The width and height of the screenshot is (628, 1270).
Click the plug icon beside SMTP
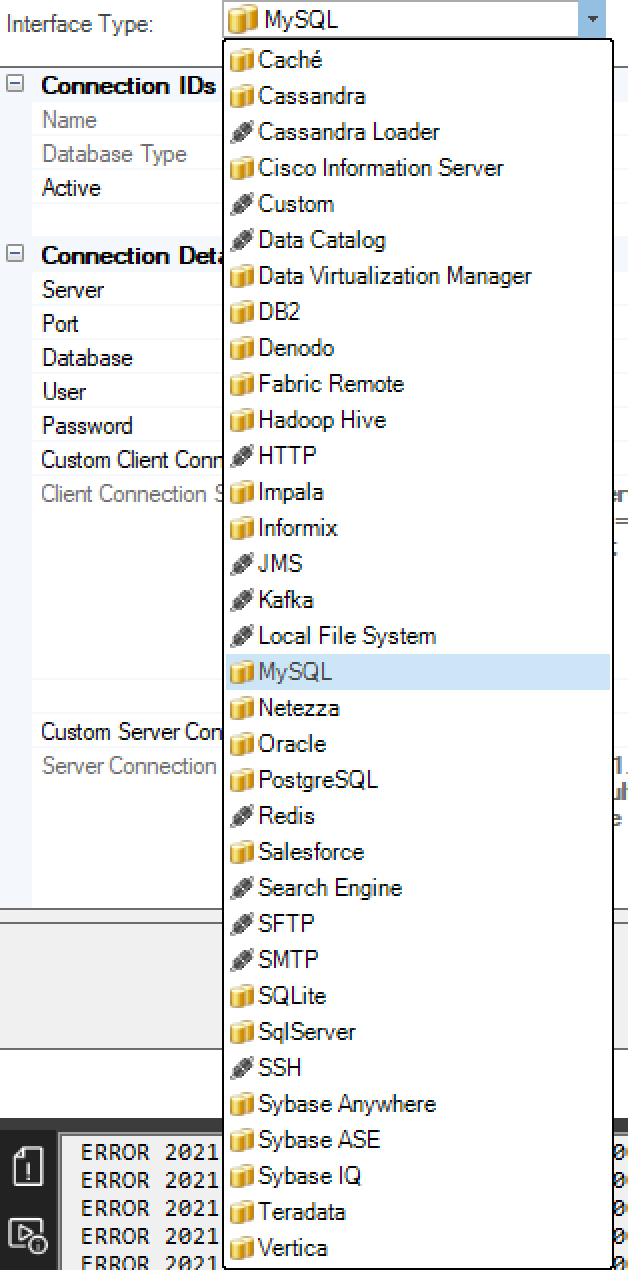(242, 960)
